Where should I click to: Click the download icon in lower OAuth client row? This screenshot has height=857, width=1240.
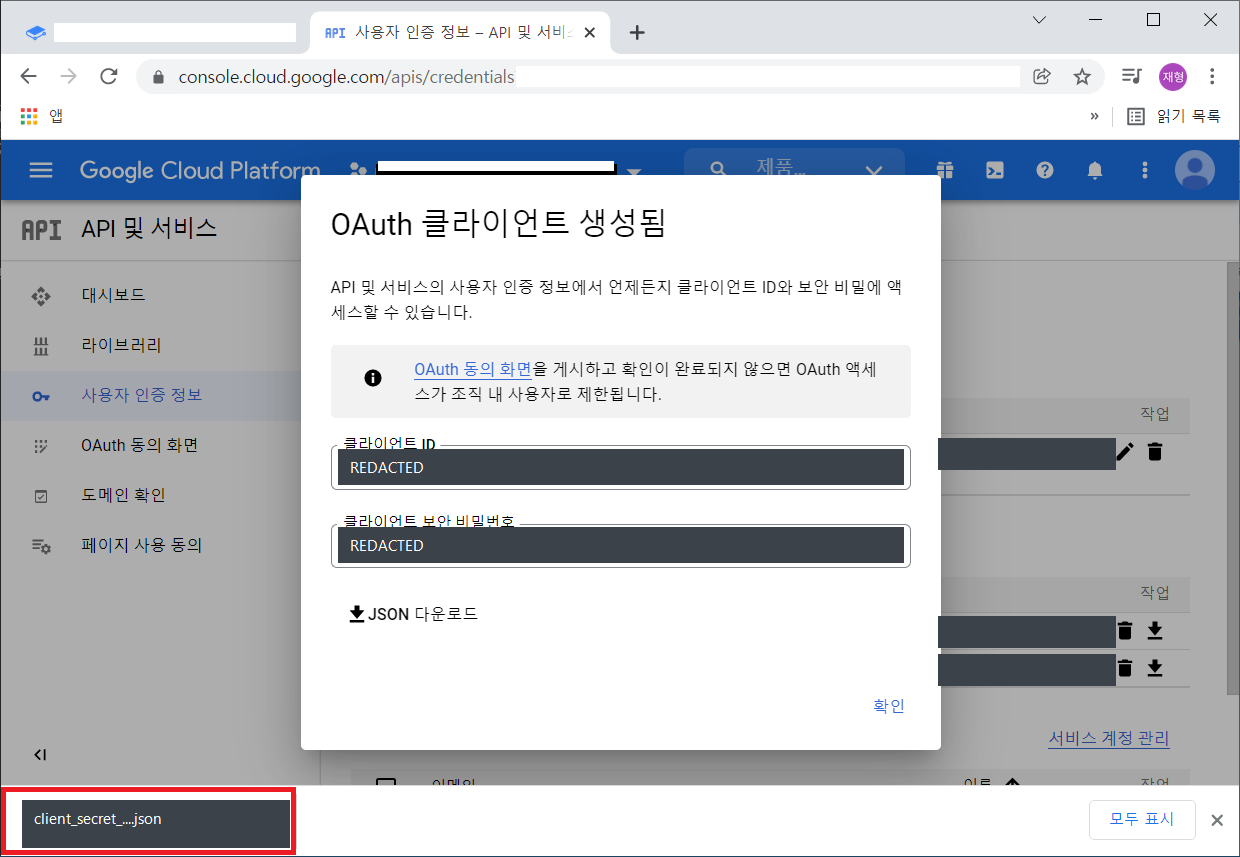(x=1155, y=668)
